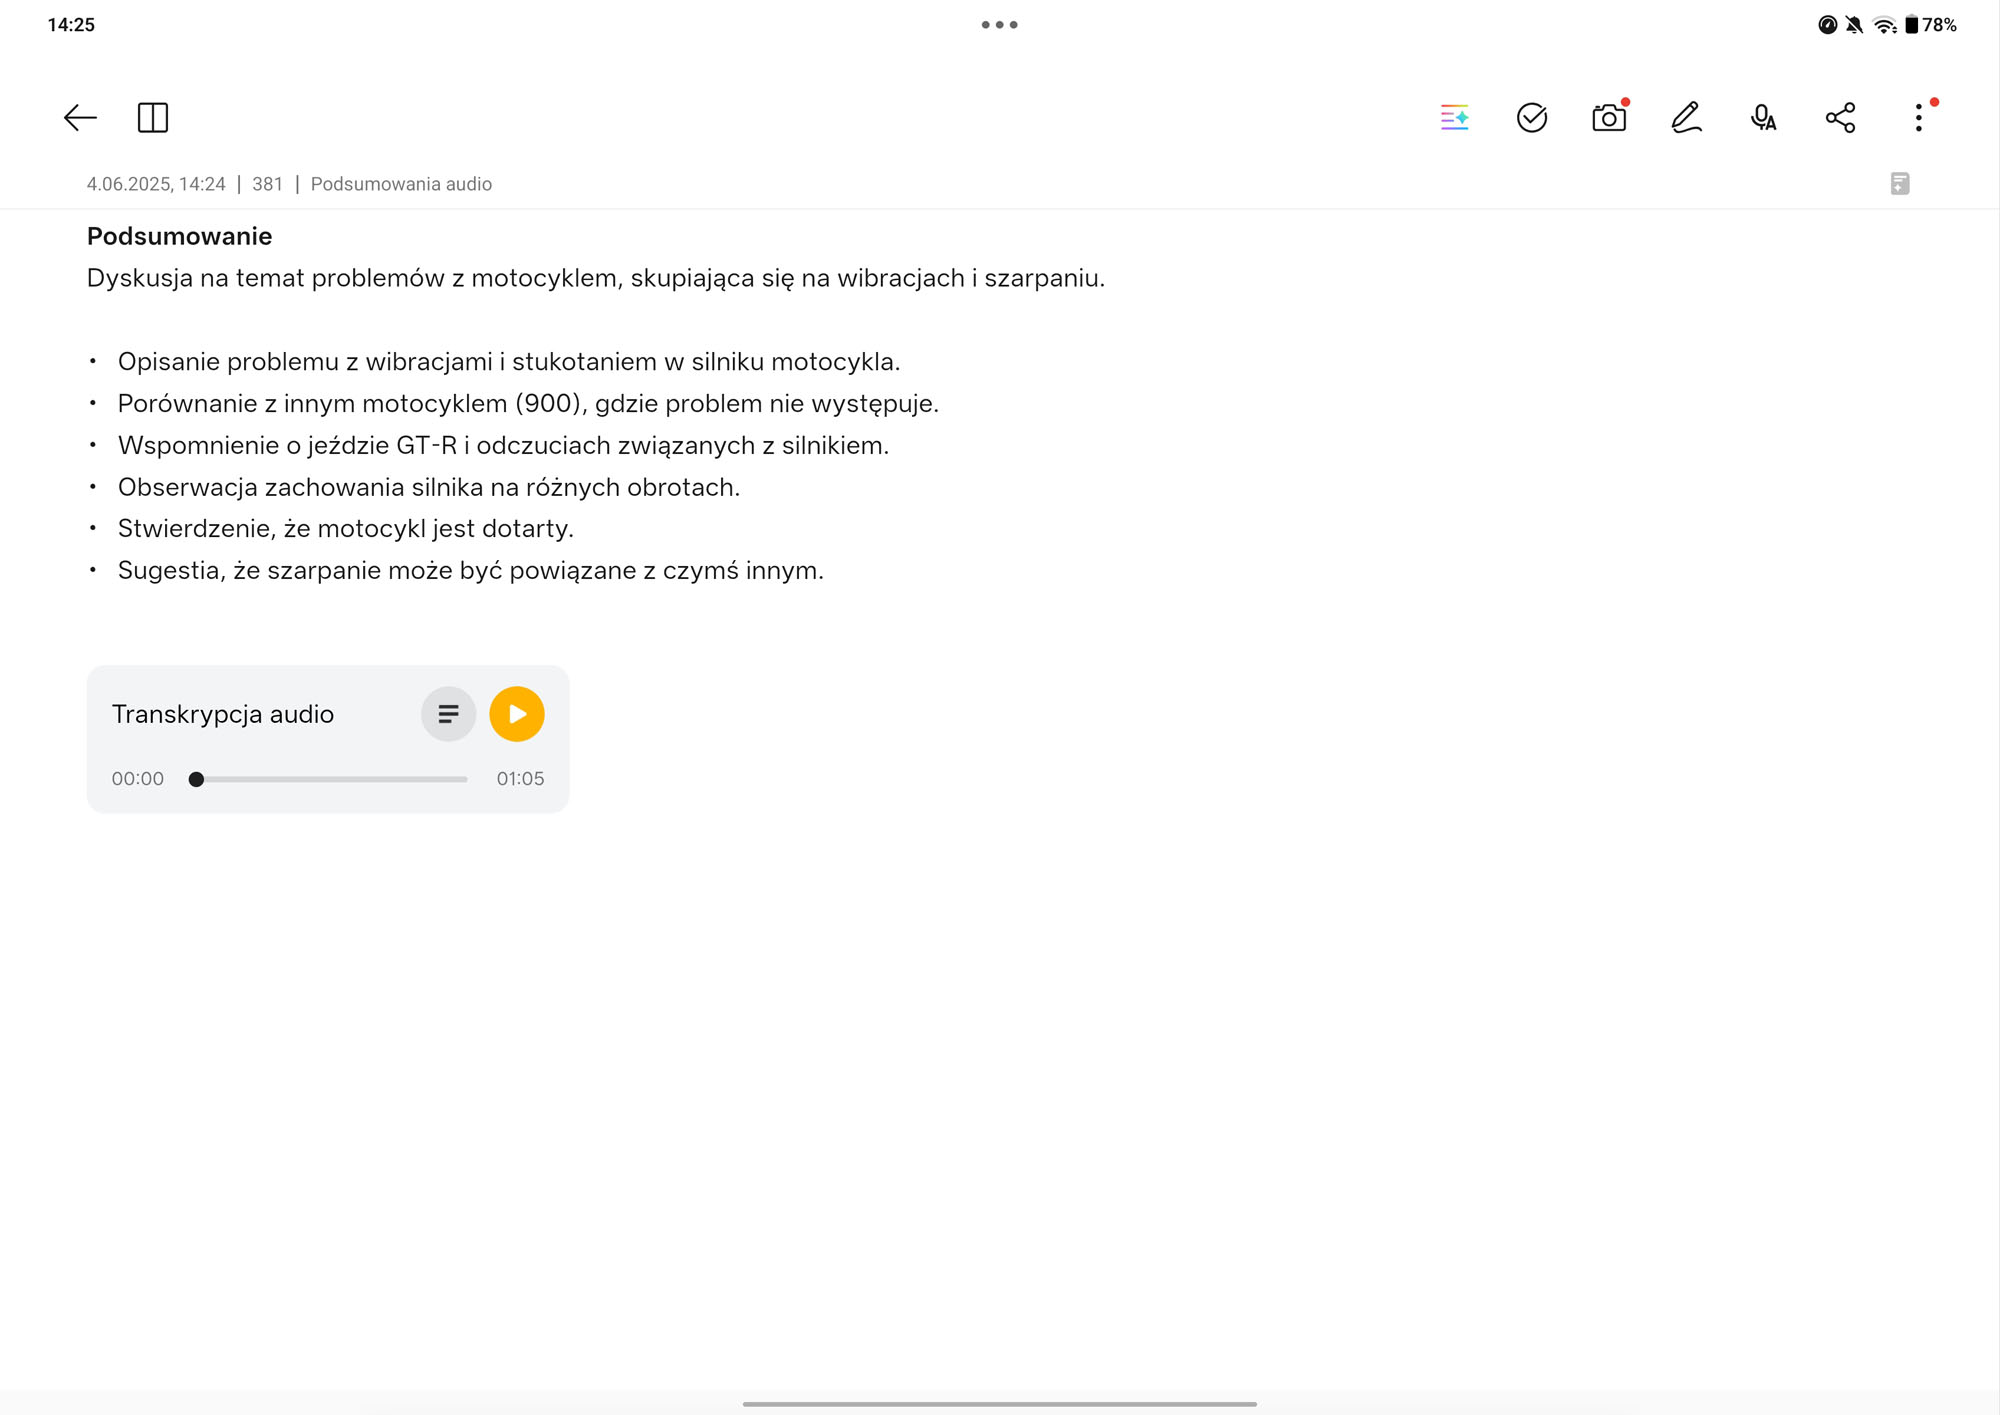Tap the bottom navigation gesture bar

coord(1000,1404)
